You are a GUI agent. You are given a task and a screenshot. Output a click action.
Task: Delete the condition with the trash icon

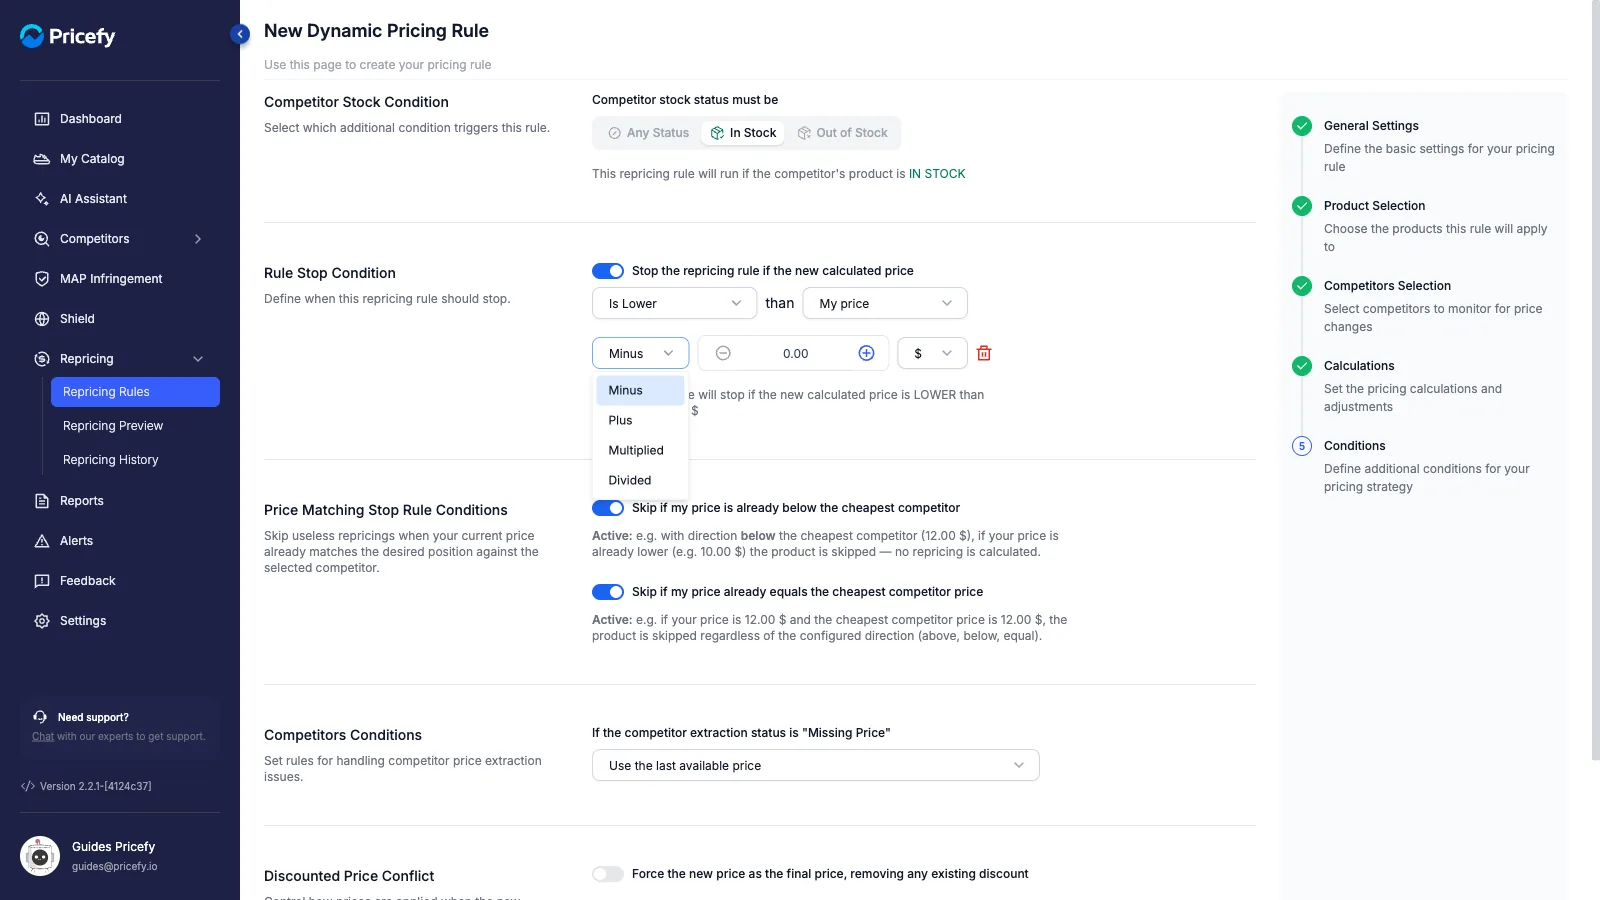point(984,353)
